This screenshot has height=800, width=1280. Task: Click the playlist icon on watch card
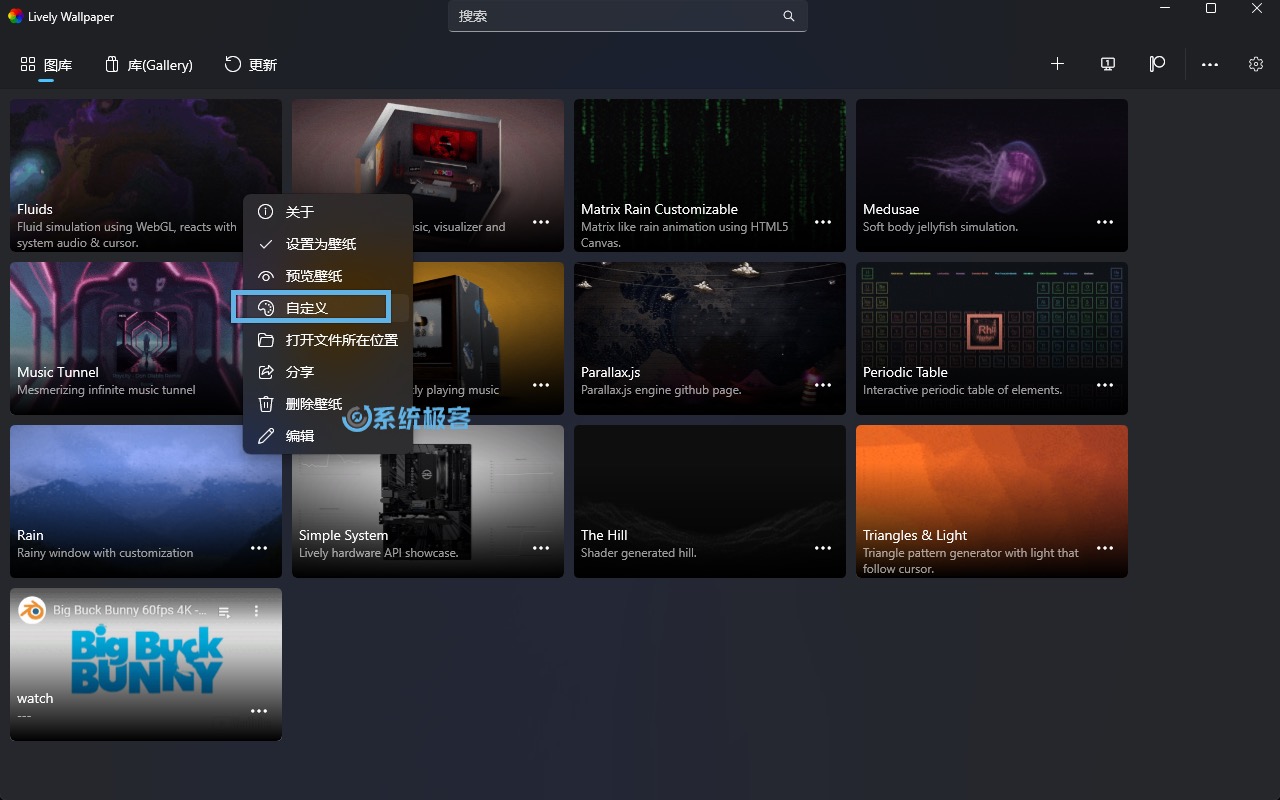(x=225, y=611)
